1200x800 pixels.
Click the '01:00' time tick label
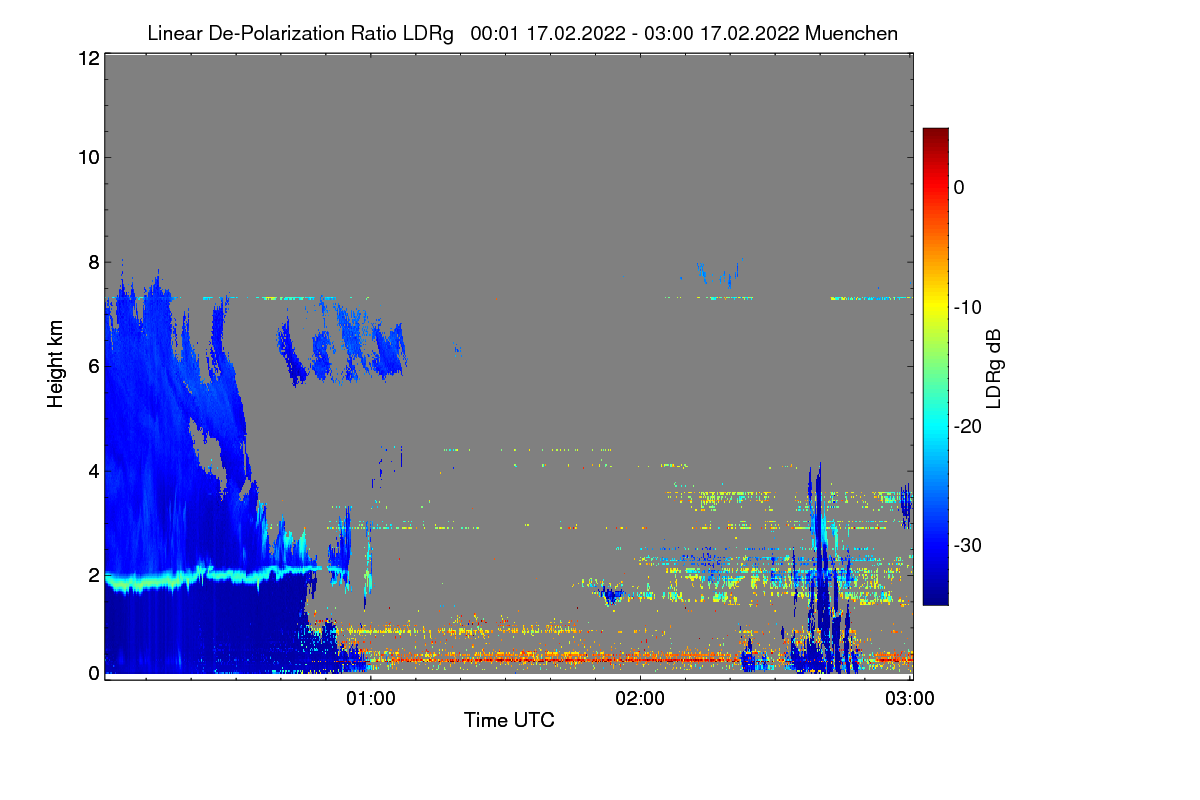[x=371, y=699]
